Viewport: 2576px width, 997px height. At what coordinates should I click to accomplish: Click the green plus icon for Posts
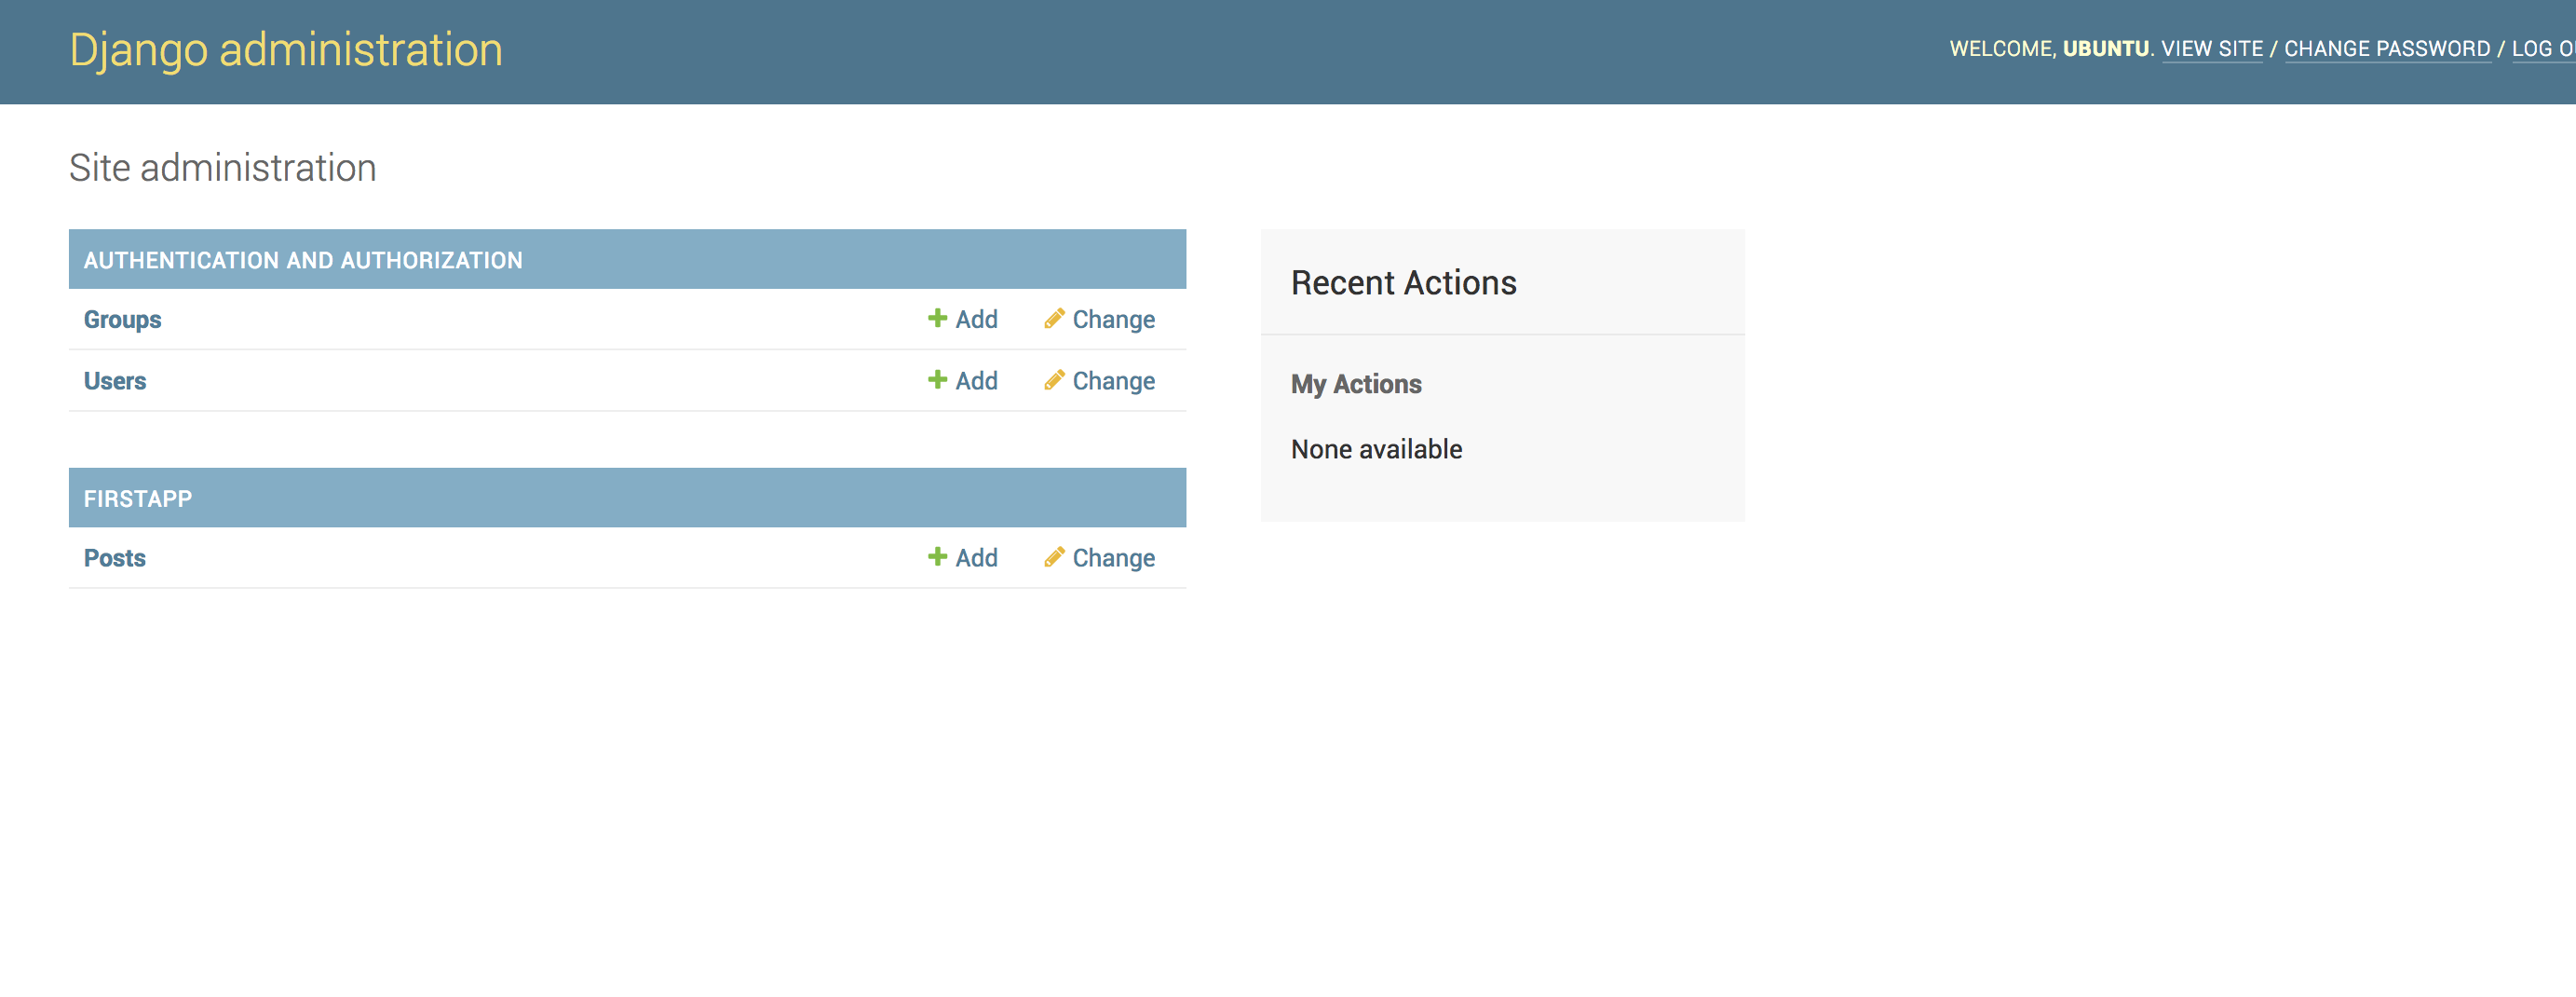click(937, 557)
